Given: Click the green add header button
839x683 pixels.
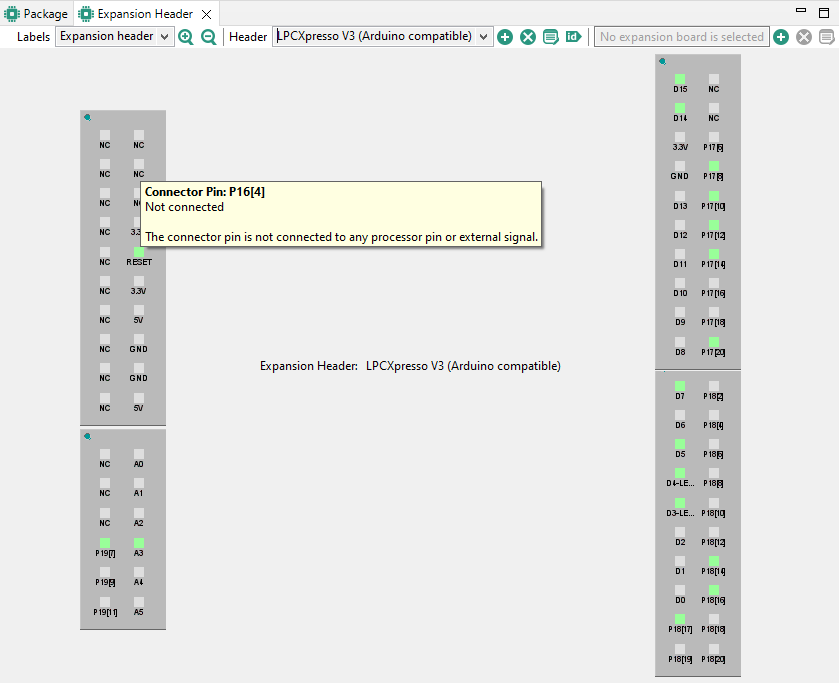Looking at the screenshot, I should (x=505, y=37).
